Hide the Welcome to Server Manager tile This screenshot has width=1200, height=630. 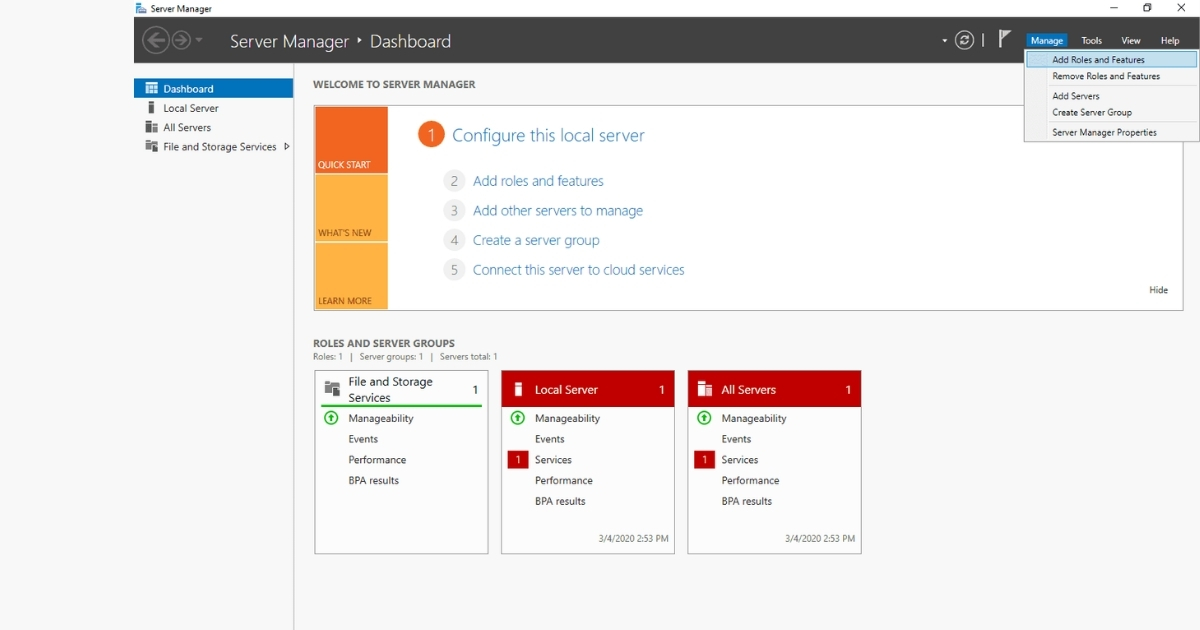click(x=1158, y=290)
